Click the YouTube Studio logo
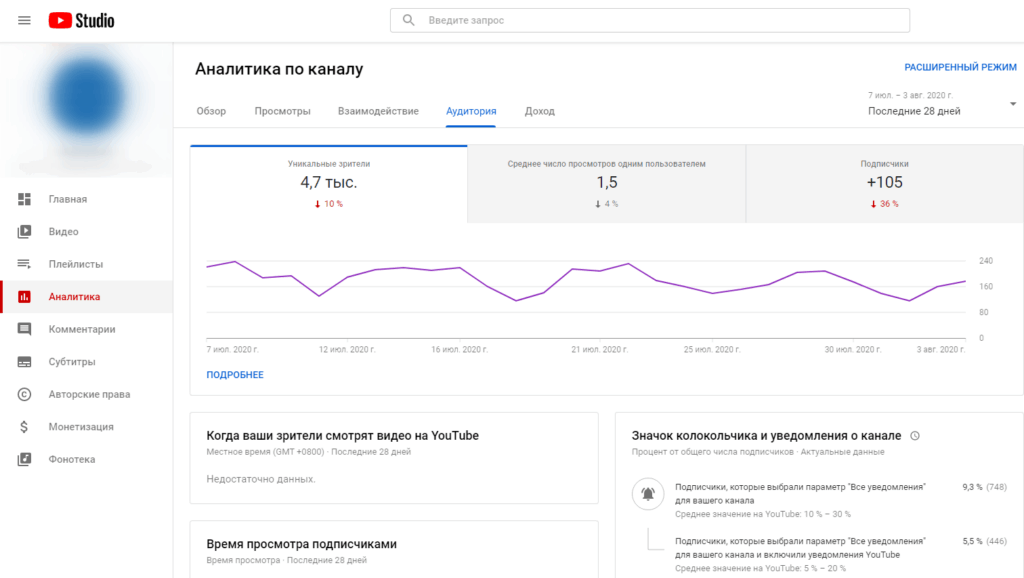The height and width of the screenshot is (578, 1024). [x=82, y=21]
